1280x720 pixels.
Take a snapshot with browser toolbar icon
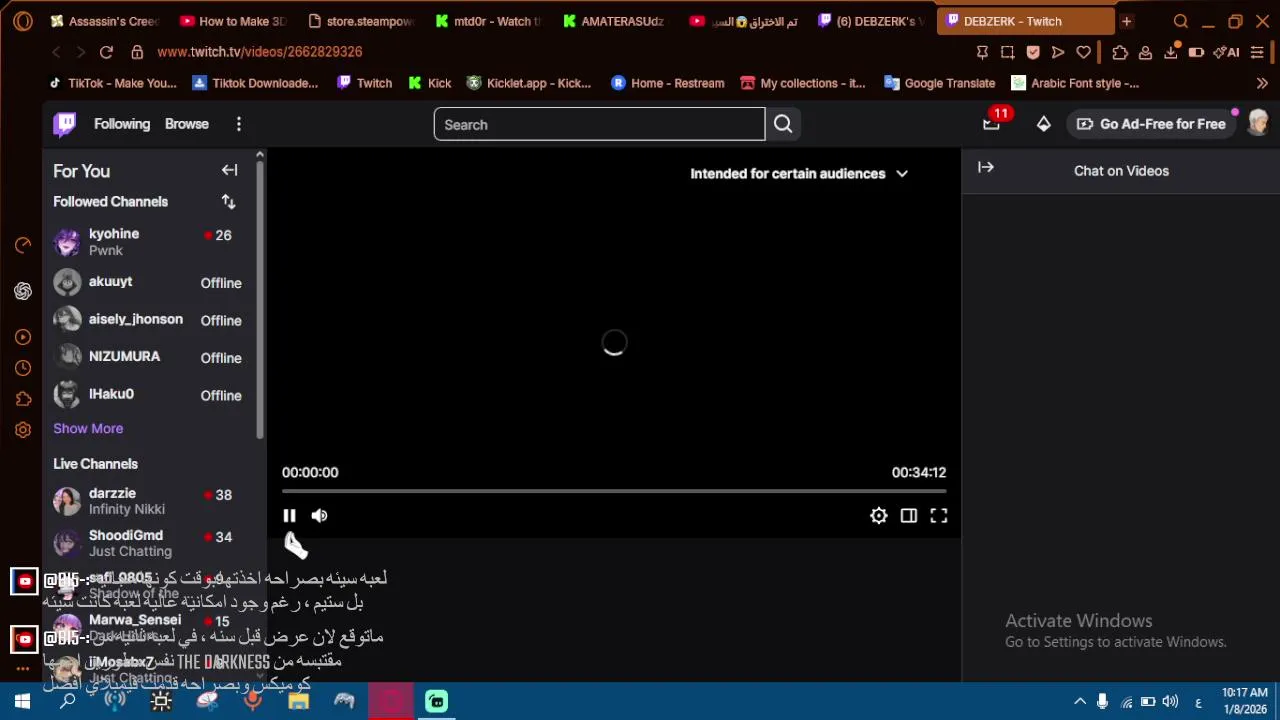[x=1007, y=52]
